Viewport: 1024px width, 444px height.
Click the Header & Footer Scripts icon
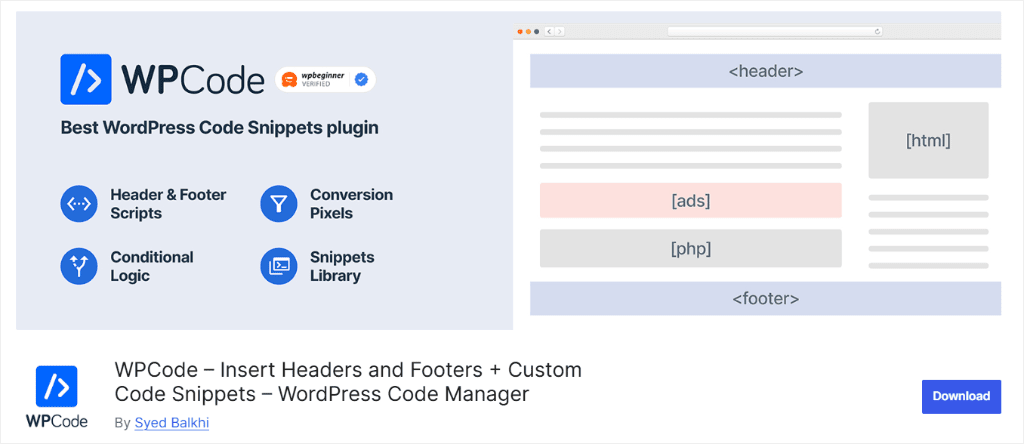coord(79,204)
